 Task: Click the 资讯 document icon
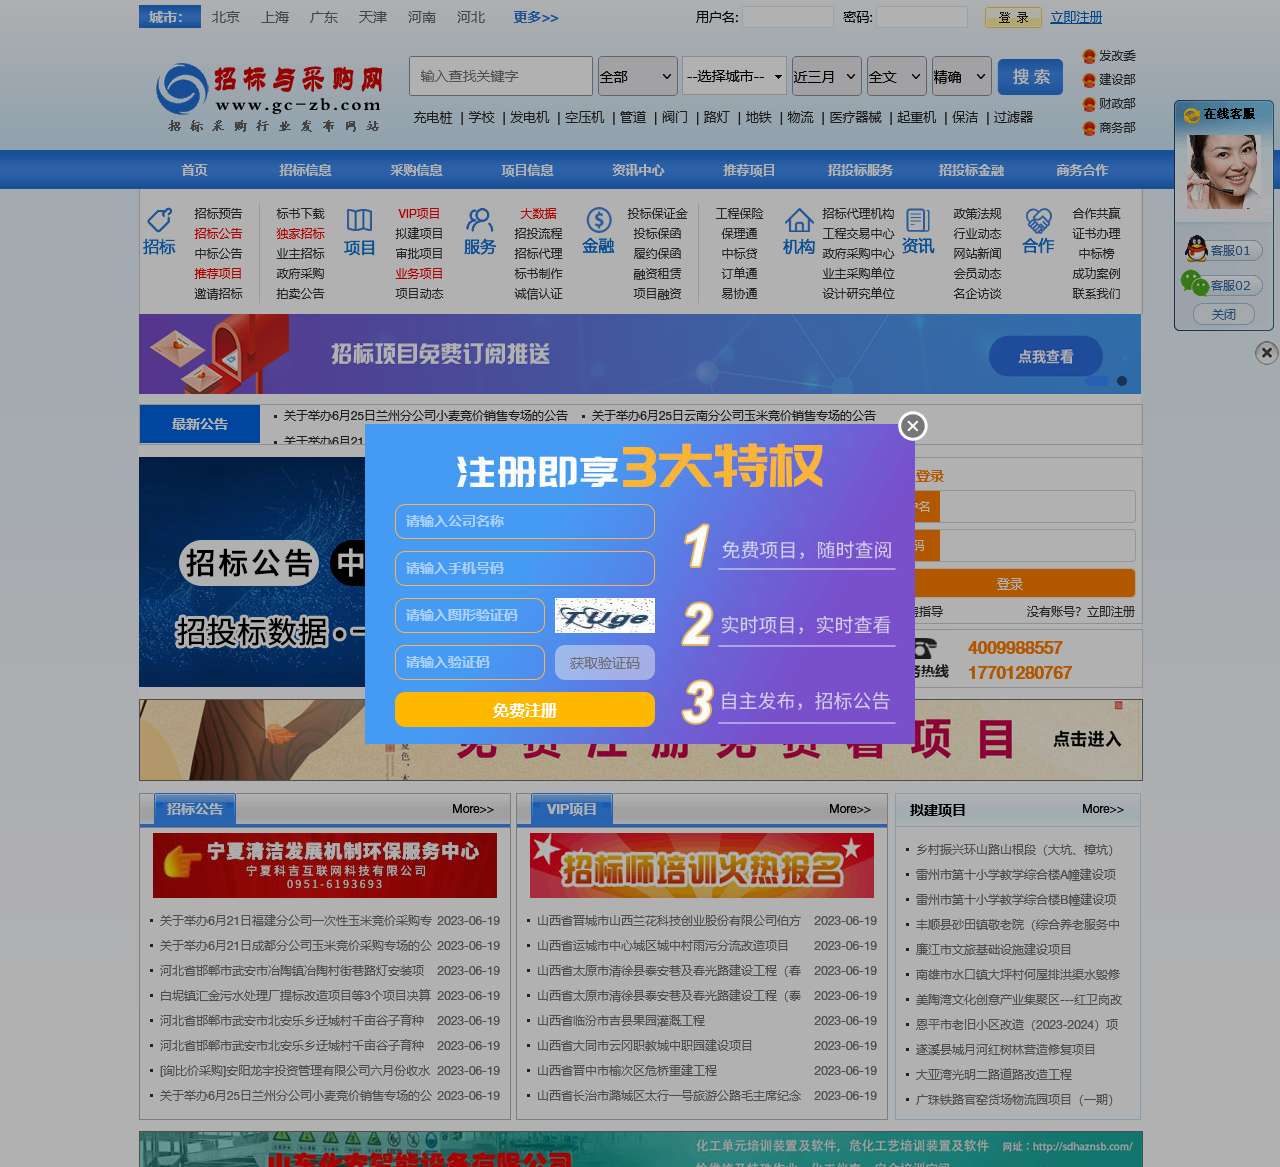pos(917,220)
